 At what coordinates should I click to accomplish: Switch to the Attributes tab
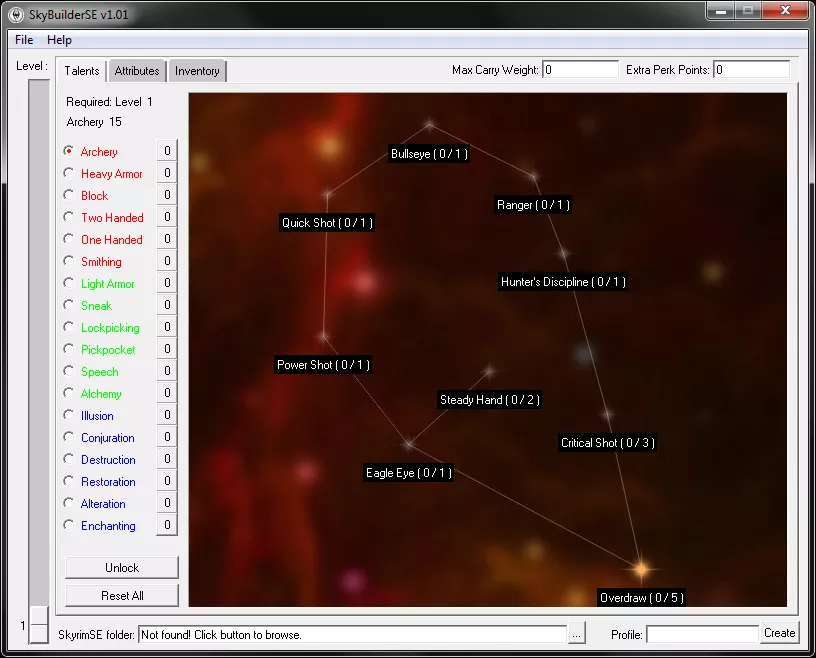[137, 71]
